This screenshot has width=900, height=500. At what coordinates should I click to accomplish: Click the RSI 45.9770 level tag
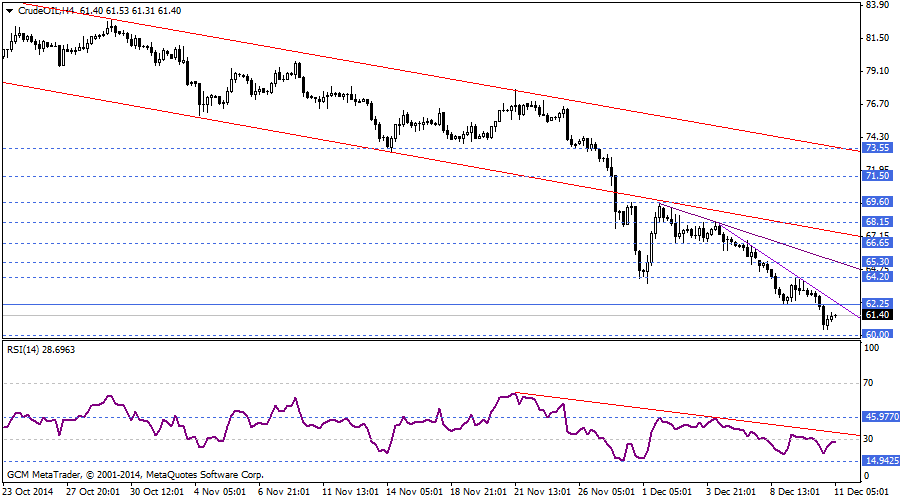click(880, 416)
